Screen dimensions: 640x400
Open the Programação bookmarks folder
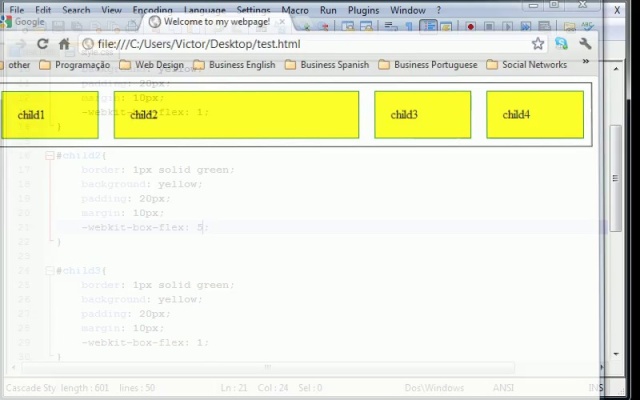74,64
